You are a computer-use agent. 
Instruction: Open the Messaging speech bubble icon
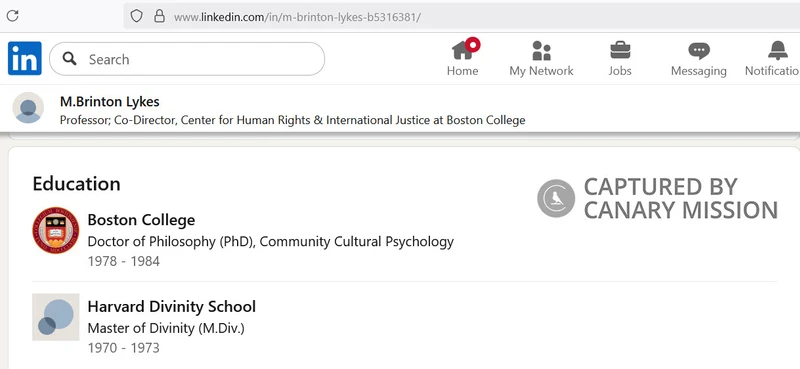pos(698,51)
